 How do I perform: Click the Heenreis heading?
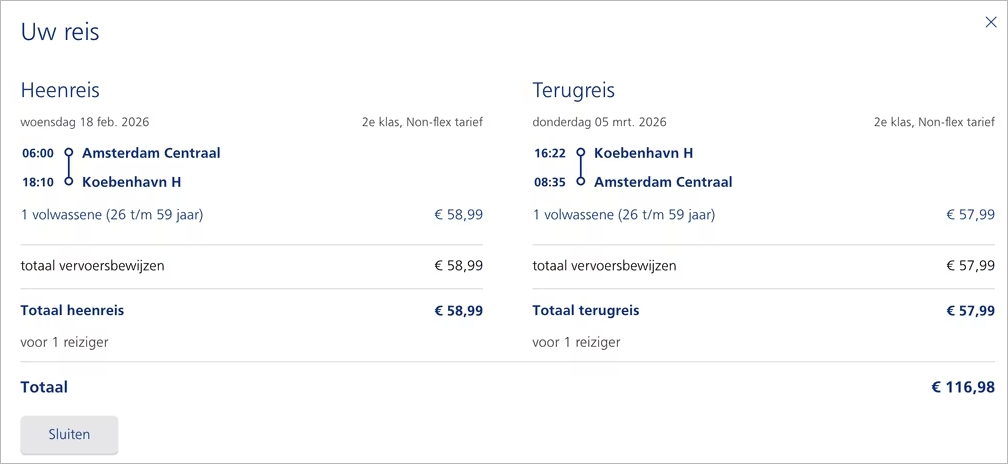(60, 91)
